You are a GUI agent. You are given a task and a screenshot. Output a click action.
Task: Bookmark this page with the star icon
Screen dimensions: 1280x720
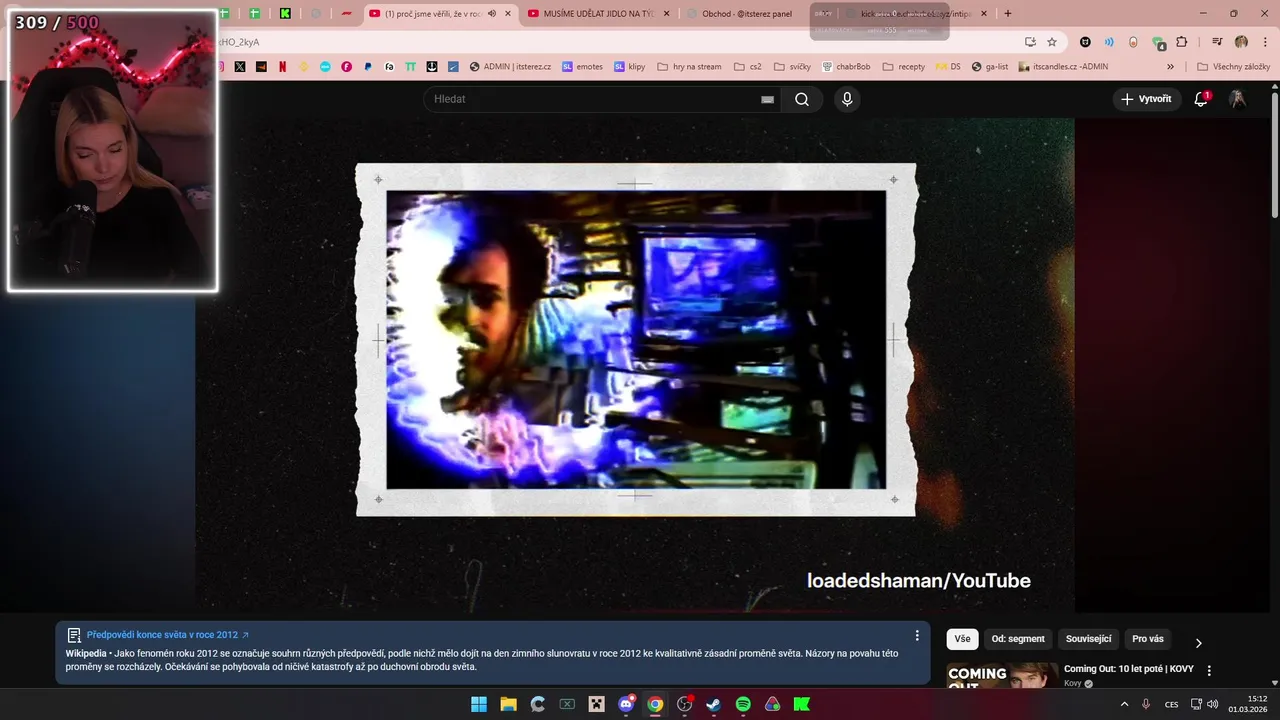(x=1052, y=42)
